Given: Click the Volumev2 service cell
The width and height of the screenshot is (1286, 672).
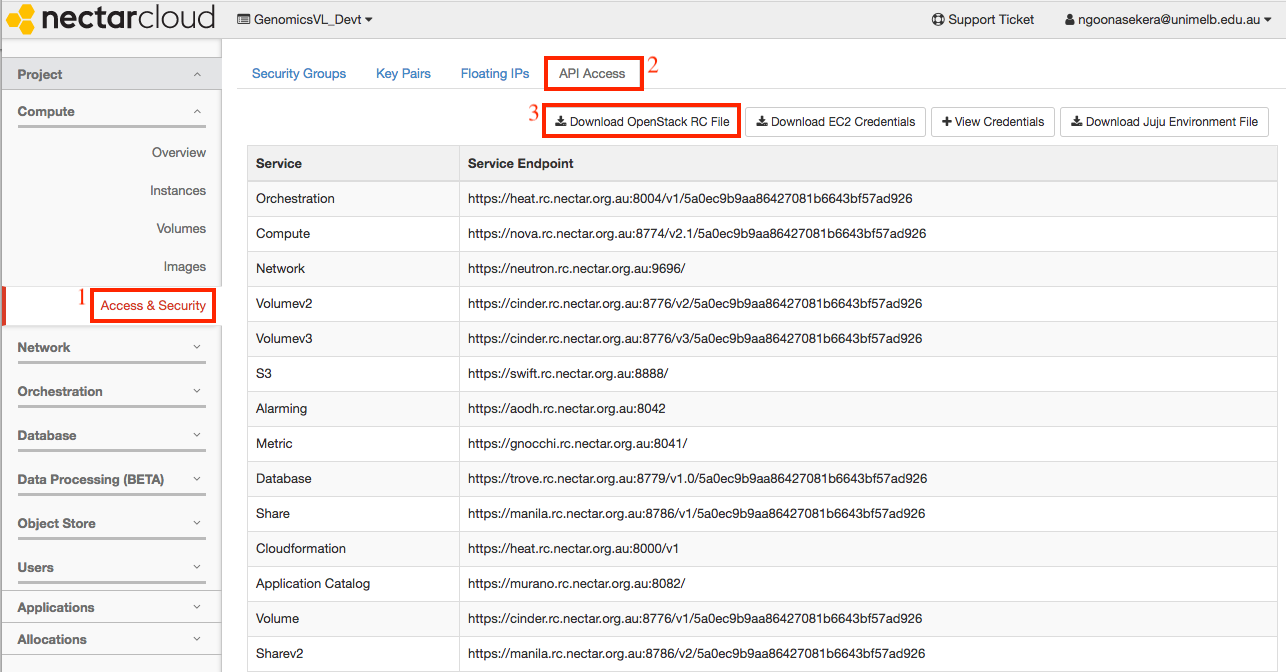Looking at the screenshot, I should [x=353, y=303].
